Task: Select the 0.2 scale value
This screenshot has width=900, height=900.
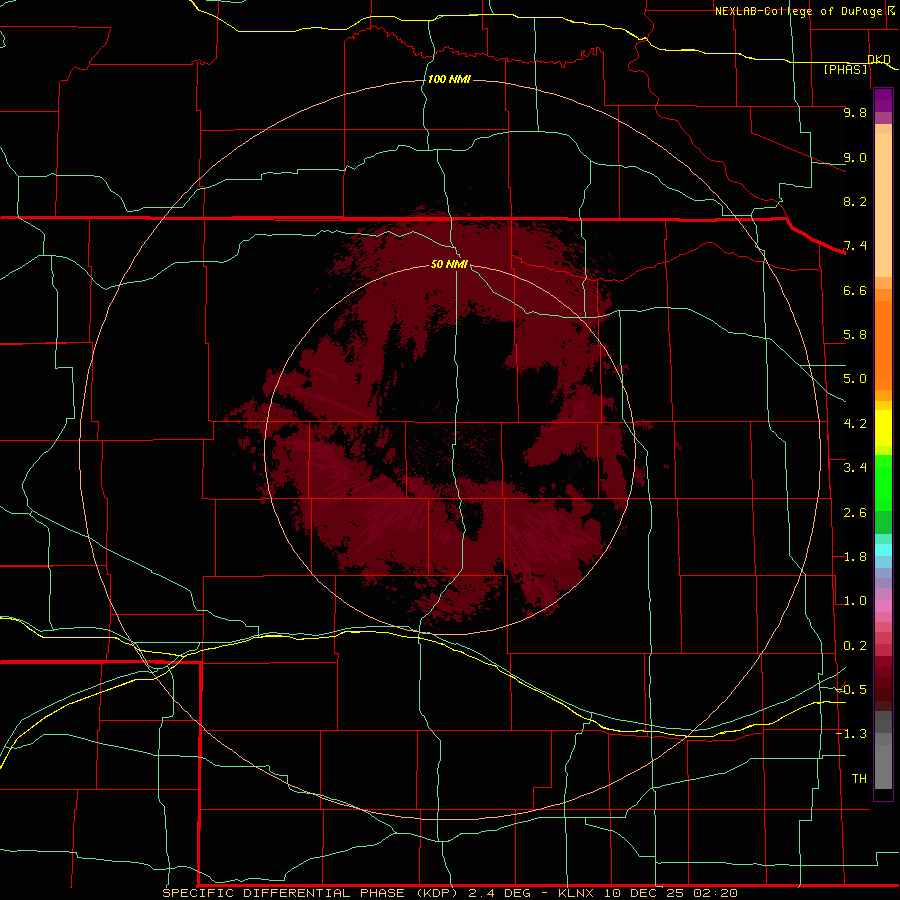Action: point(855,646)
